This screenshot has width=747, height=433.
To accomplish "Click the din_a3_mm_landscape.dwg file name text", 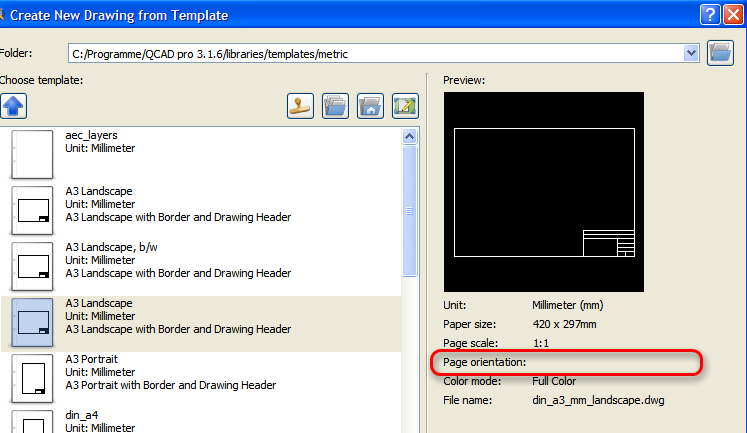I will coord(586,401).
